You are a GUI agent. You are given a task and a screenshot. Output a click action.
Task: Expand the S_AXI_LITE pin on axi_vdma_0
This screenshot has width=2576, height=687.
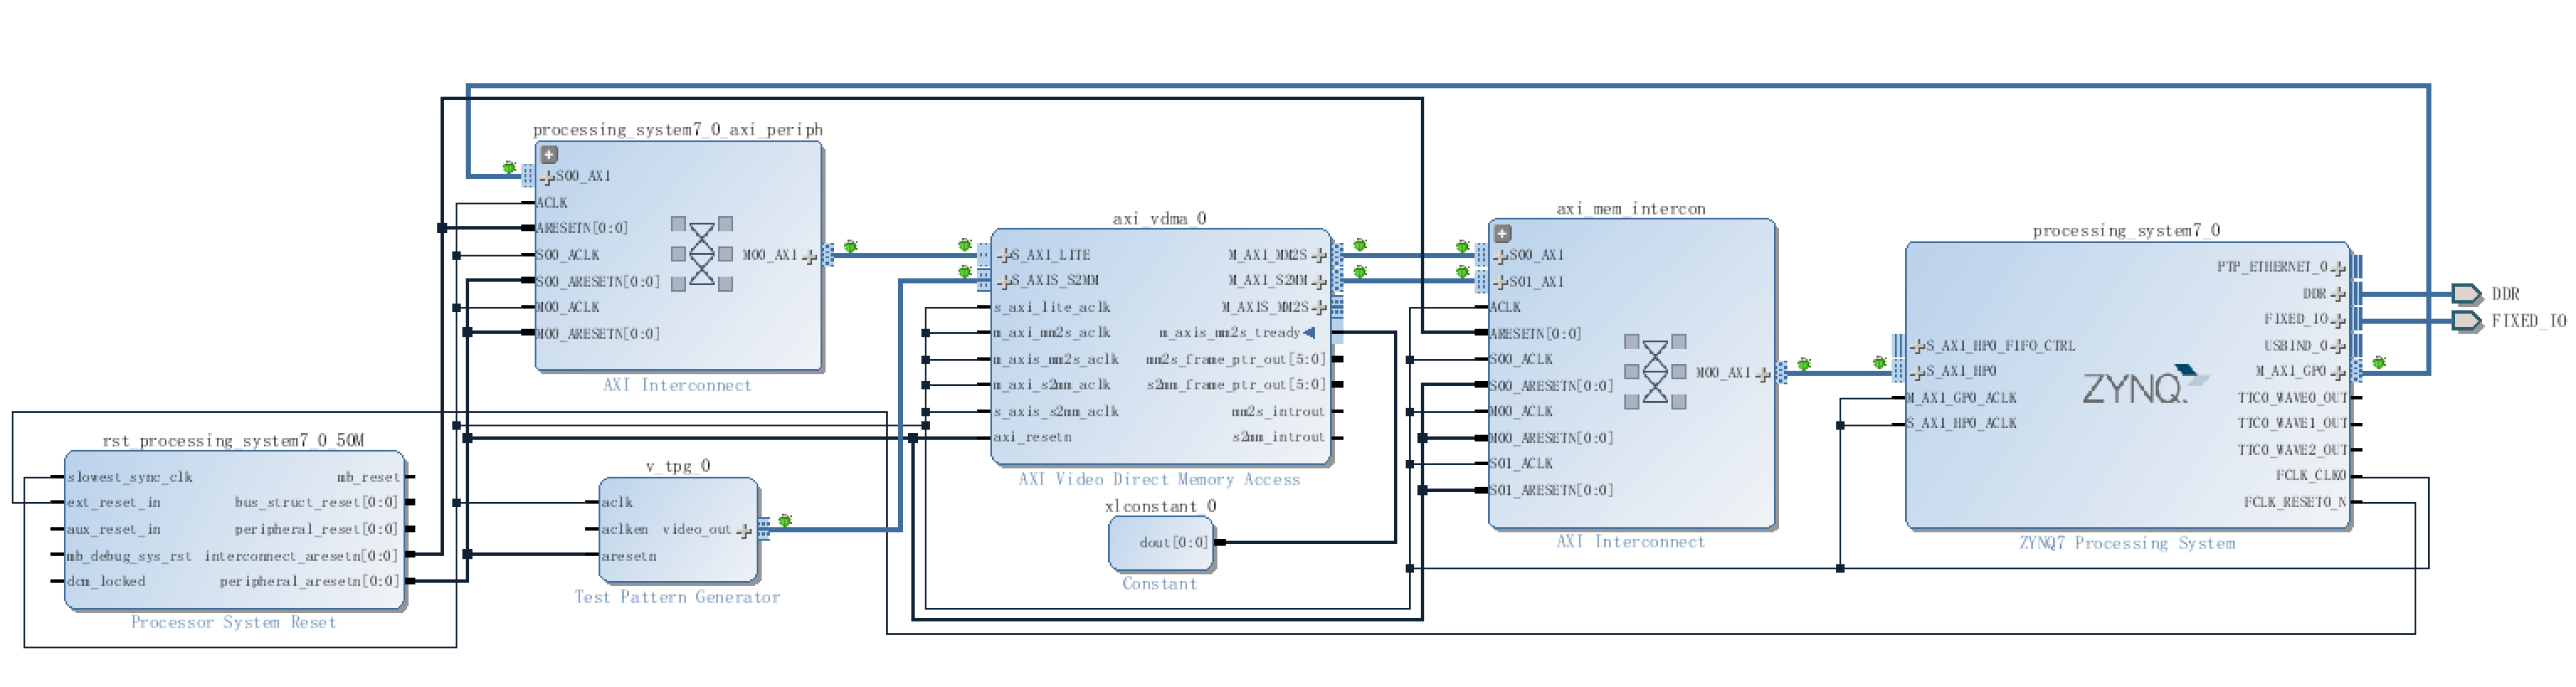[1004, 256]
